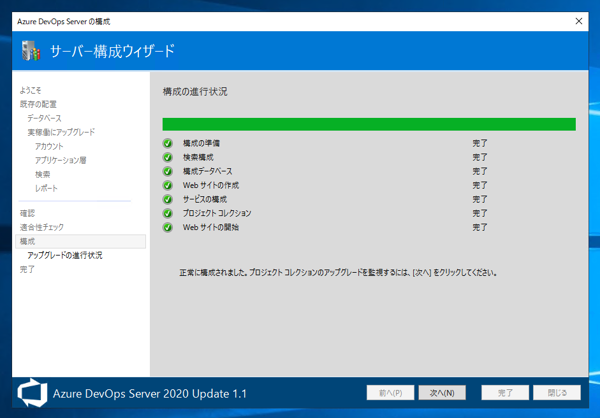Select 確認 step in sidebar
This screenshot has width=600, height=418.
click(27, 213)
